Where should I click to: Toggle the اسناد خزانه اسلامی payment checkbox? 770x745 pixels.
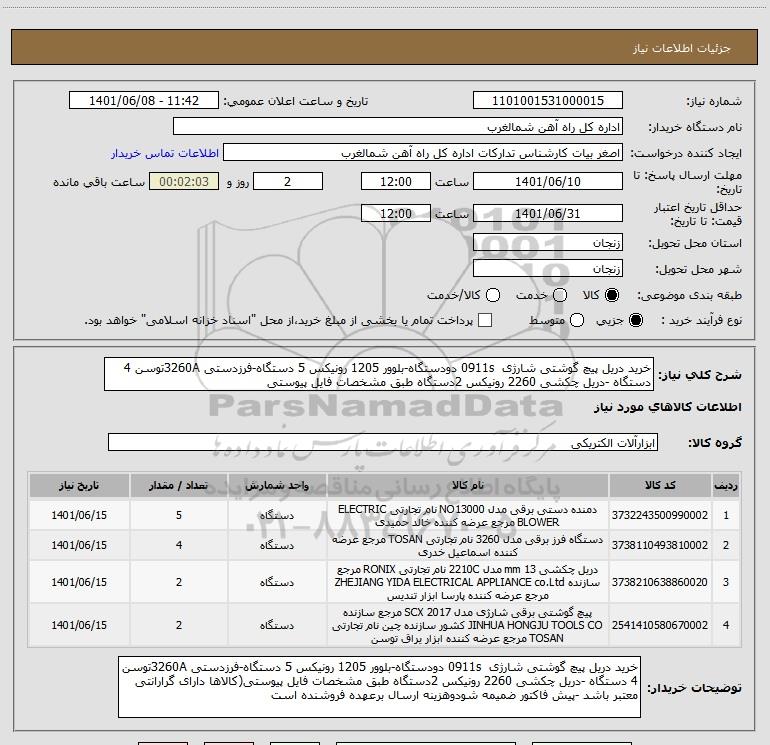click(x=485, y=320)
